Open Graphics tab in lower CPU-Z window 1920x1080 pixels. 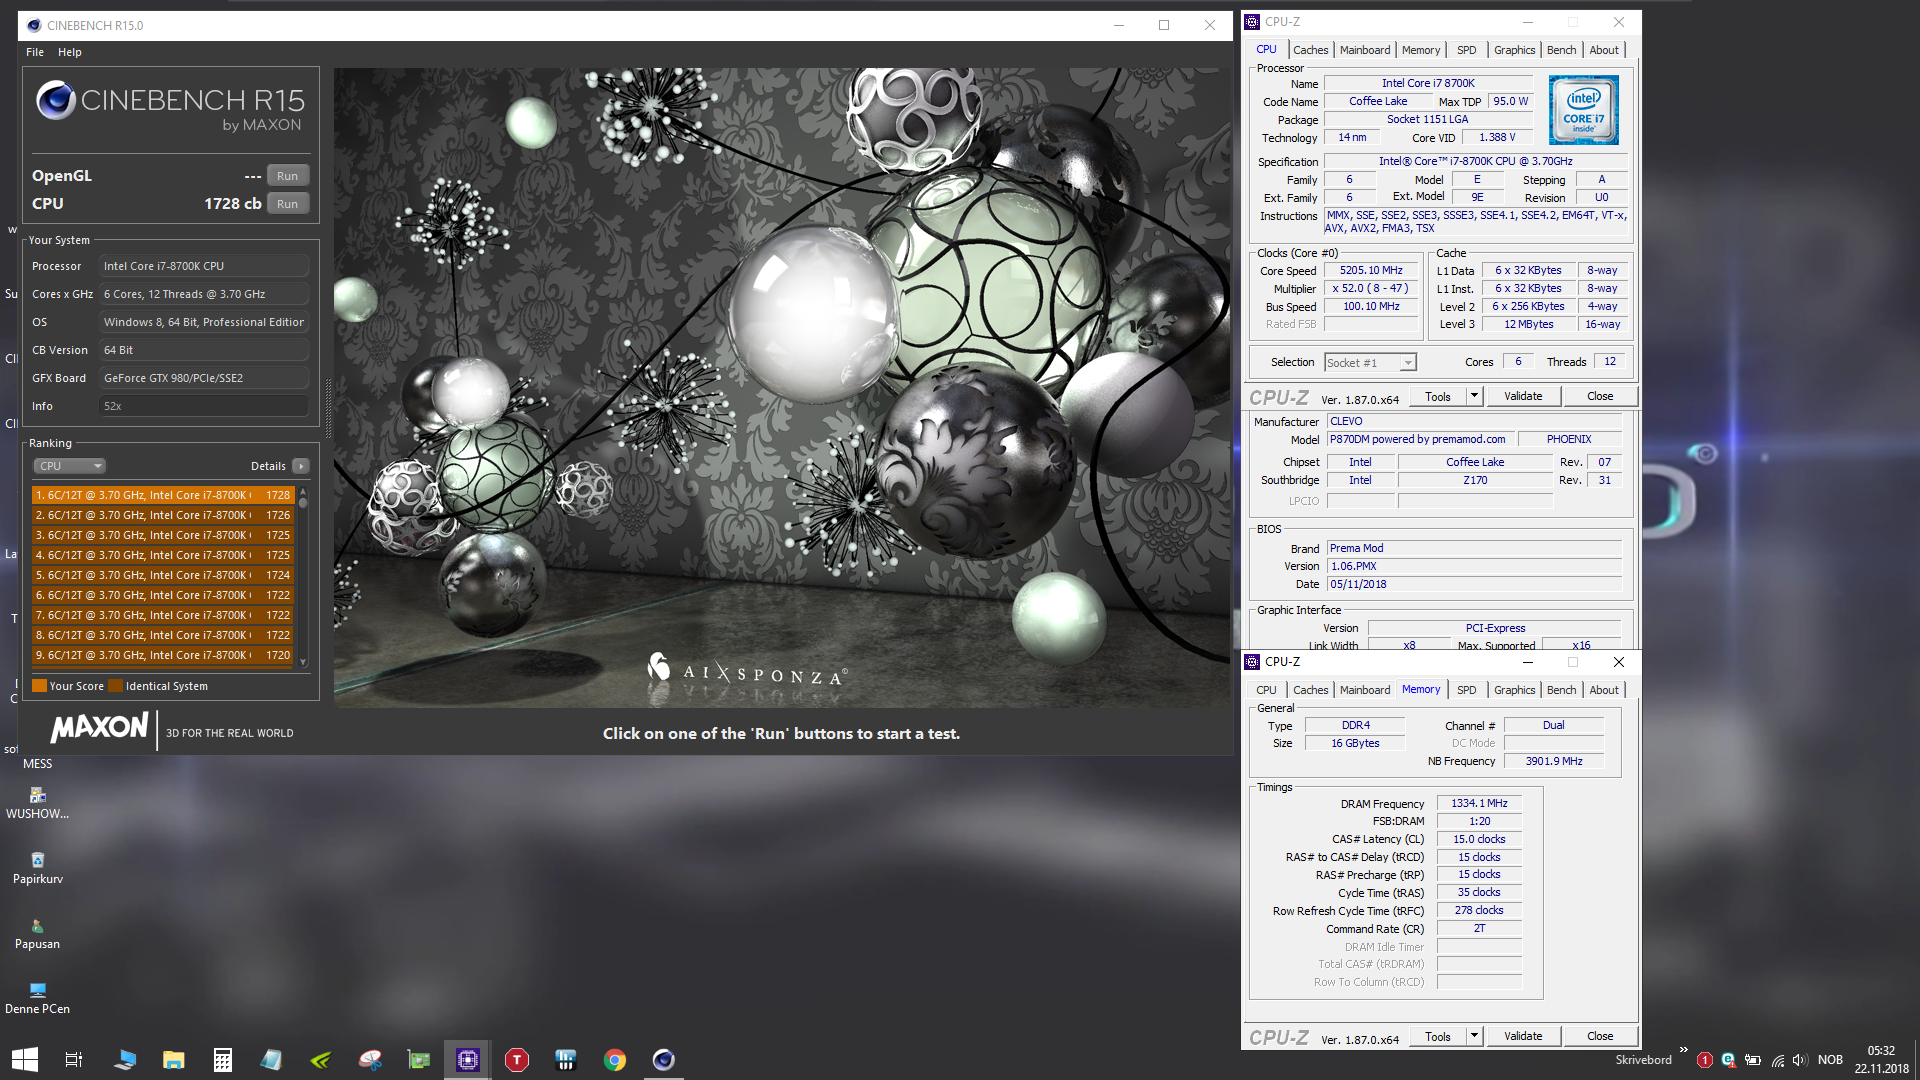(1514, 690)
